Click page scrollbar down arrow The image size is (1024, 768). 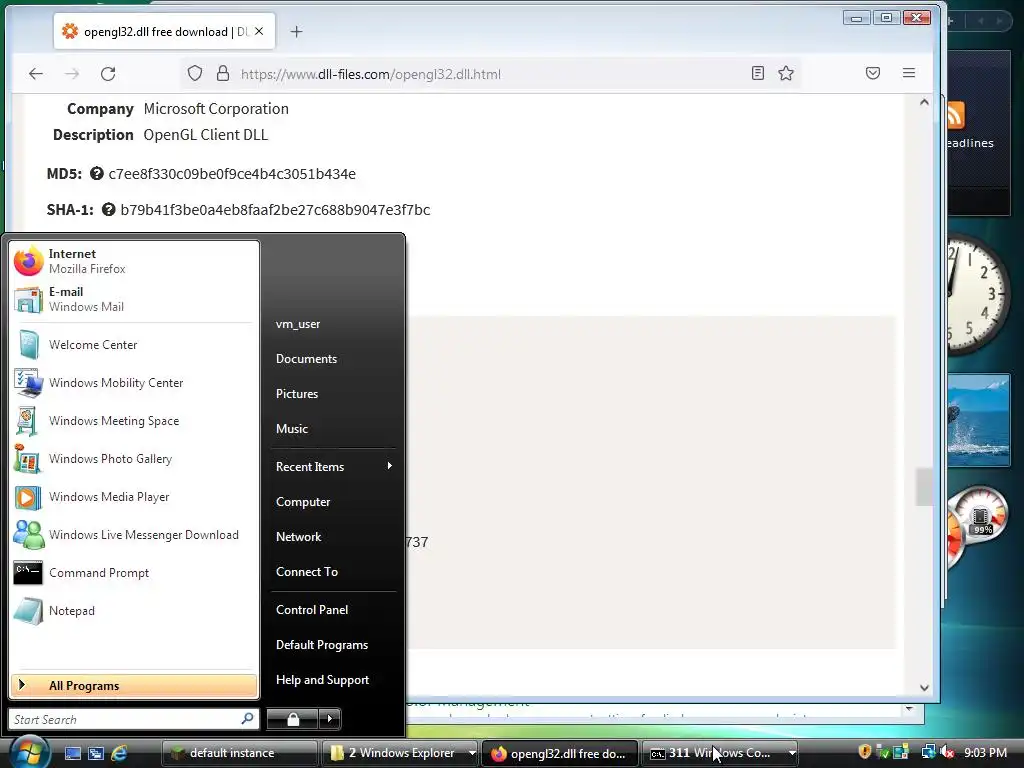(924, 687)
